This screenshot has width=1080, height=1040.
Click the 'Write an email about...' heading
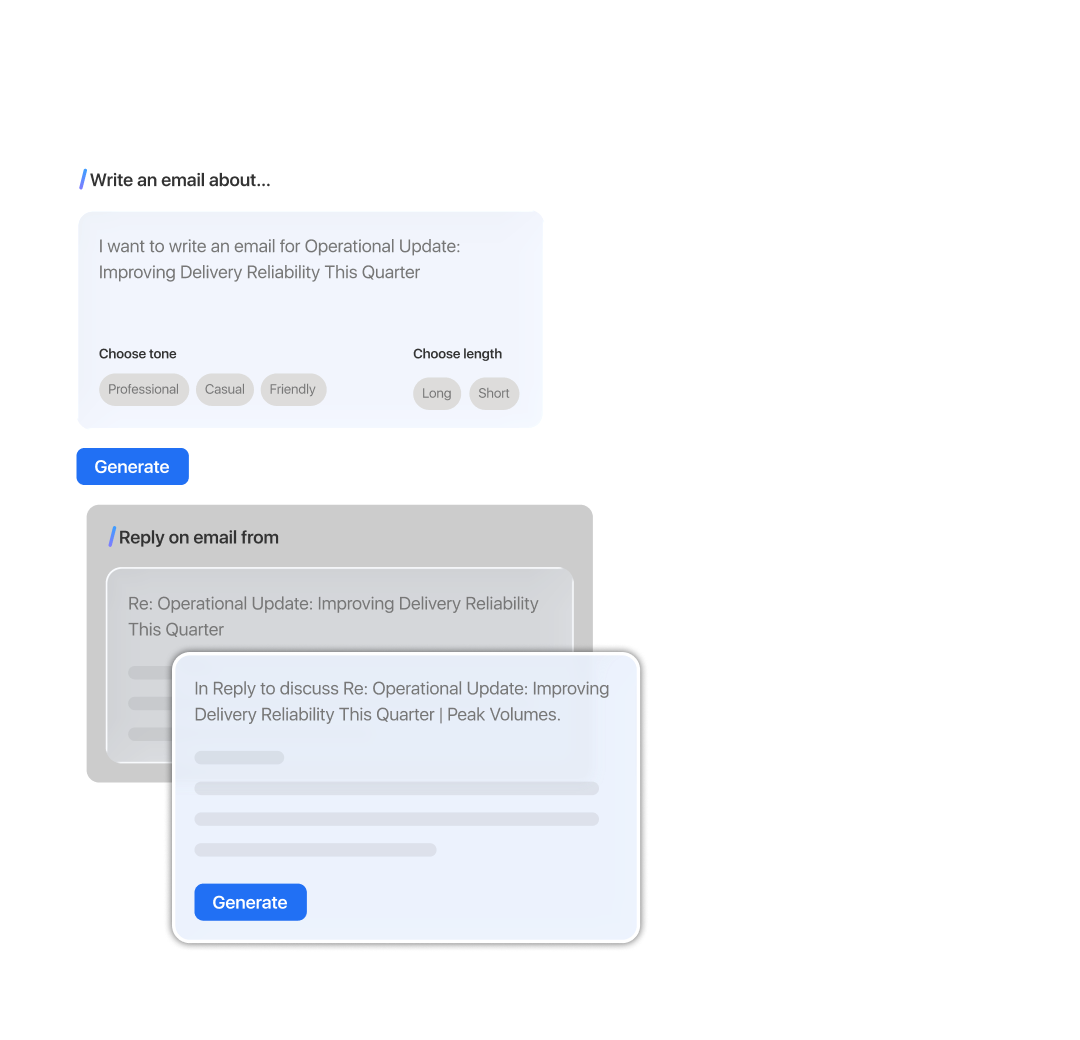coord(180,180)
